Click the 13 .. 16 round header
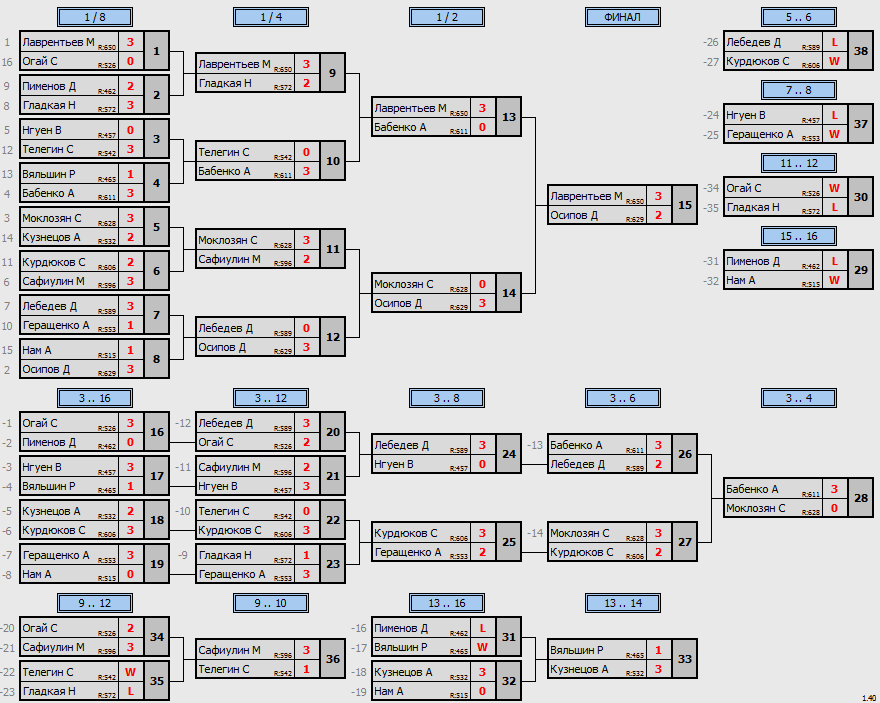Screen dimensions: 880x703 (447, 604)
